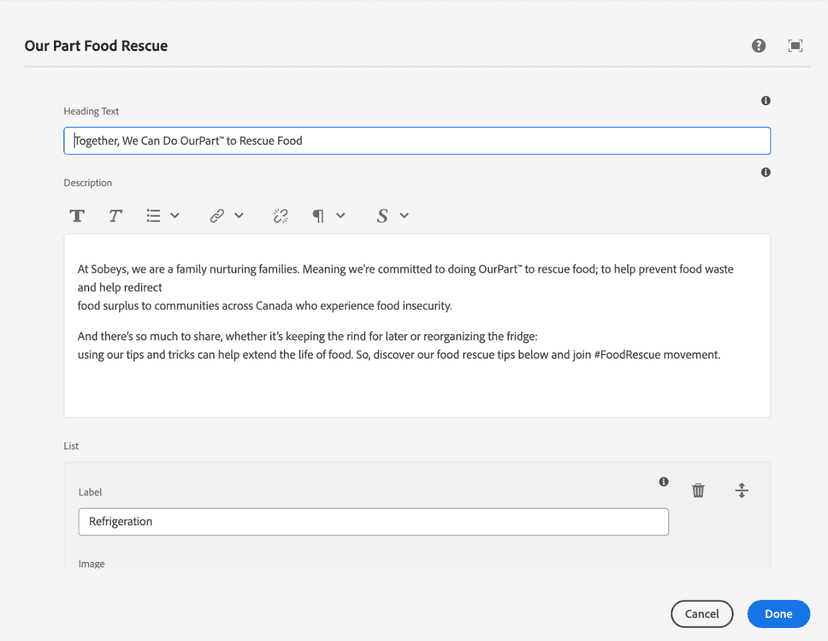Toggle fullscreen mode for the dialog
828x641 pixels.
pyautogui.click(x=795, y=46)
